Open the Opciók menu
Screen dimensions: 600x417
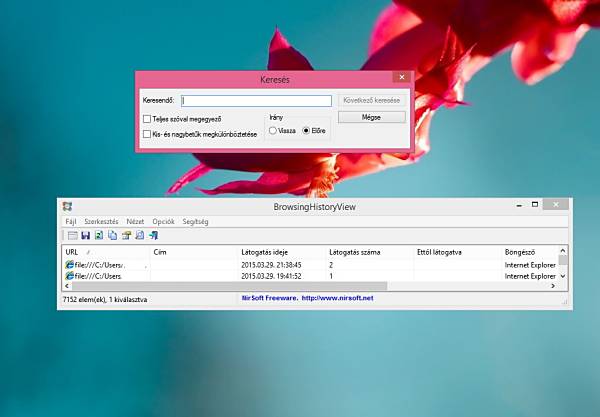tap(163, 222)
